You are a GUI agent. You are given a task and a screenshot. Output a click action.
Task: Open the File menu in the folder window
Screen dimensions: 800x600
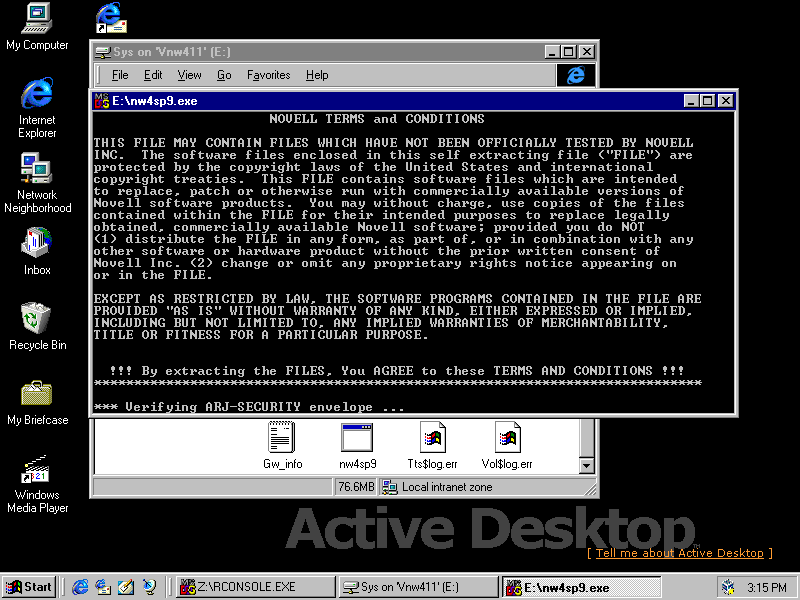click(120, 75)
